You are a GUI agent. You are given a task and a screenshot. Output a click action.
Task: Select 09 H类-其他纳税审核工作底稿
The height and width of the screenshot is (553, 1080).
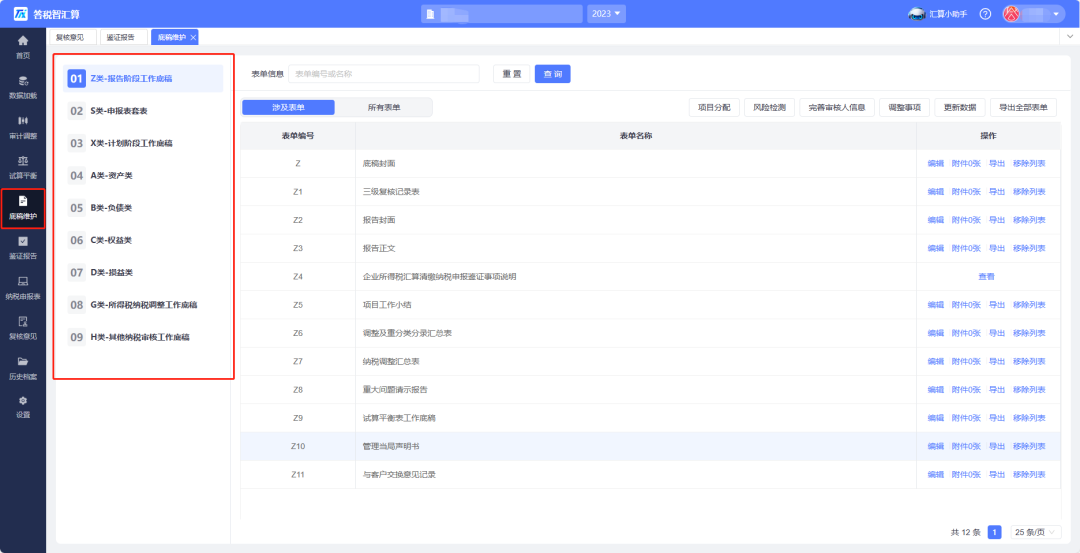143,337
